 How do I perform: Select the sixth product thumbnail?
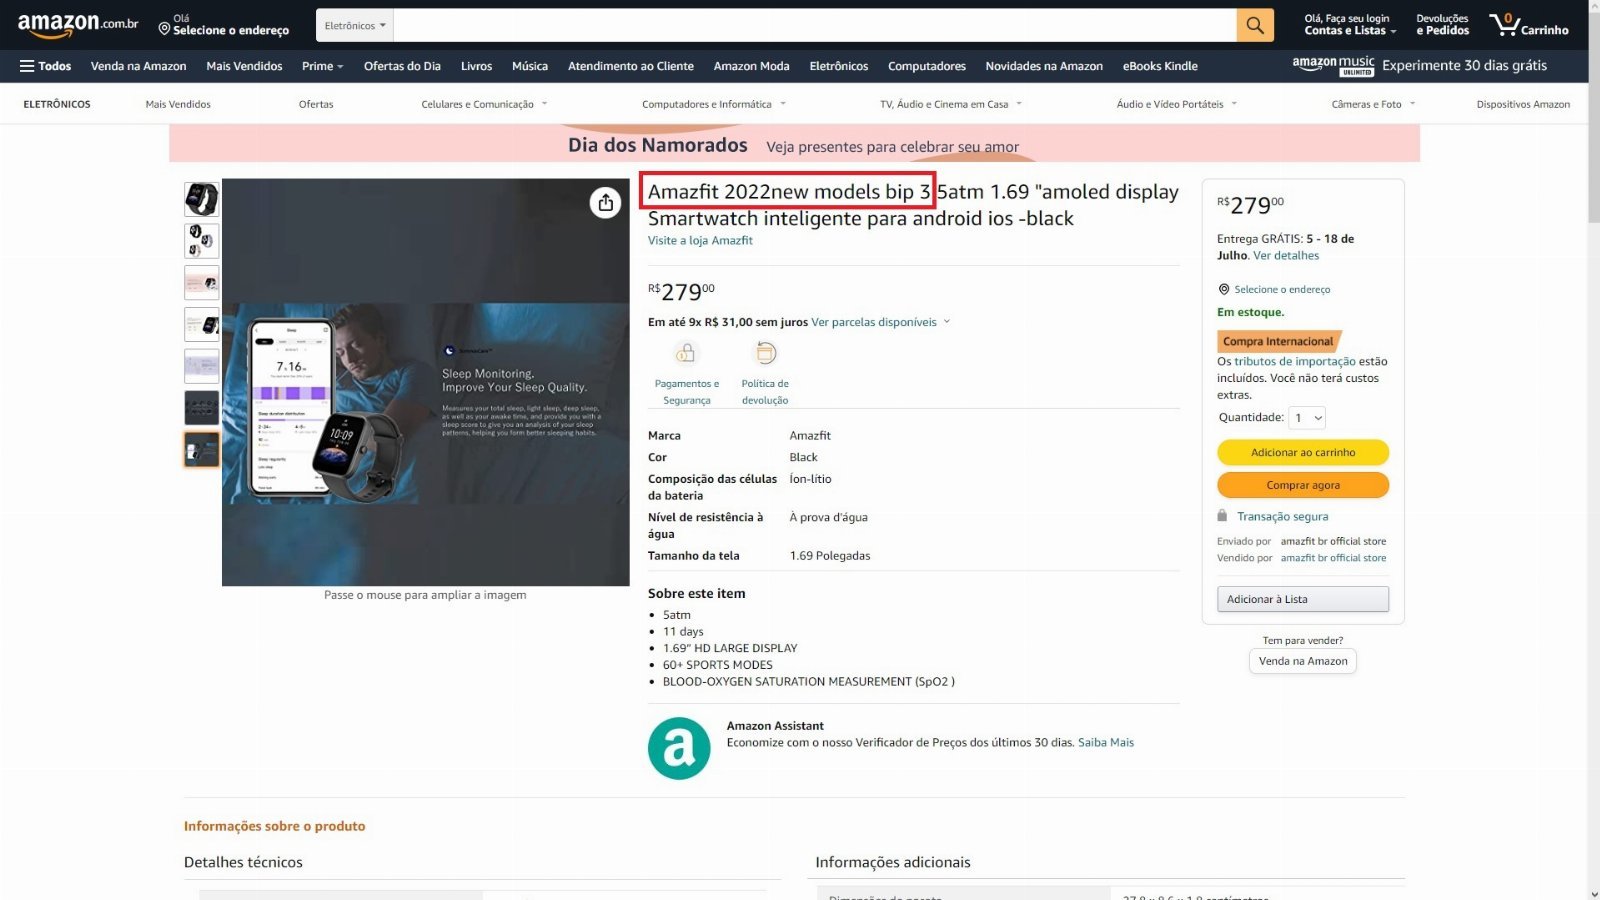[x=201, y=408]
